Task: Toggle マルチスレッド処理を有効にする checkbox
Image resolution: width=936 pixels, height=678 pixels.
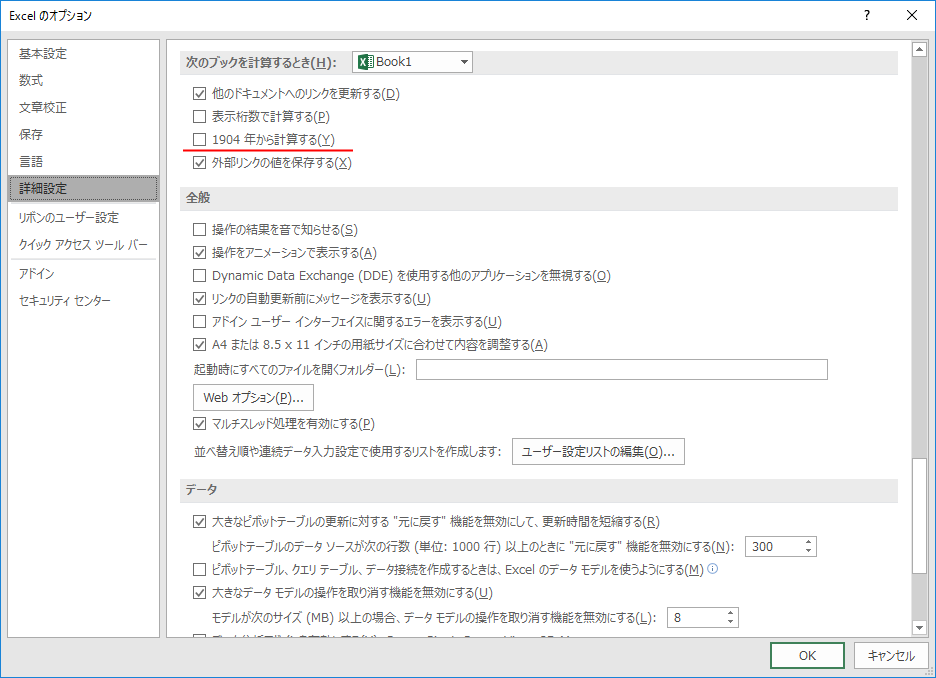Action: (x=199, y=424)
